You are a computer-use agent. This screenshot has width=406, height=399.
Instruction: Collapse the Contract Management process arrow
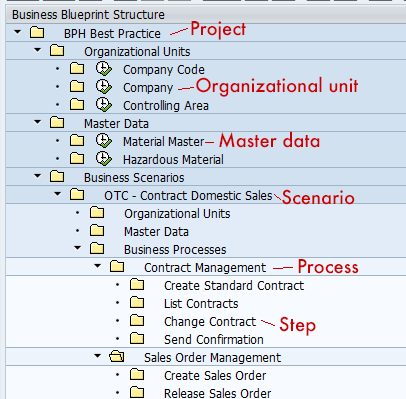click(97, 266)
